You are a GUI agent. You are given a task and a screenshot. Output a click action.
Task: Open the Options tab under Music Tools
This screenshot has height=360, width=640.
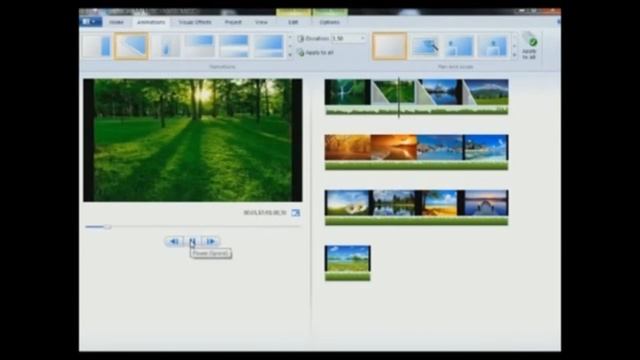329,22
